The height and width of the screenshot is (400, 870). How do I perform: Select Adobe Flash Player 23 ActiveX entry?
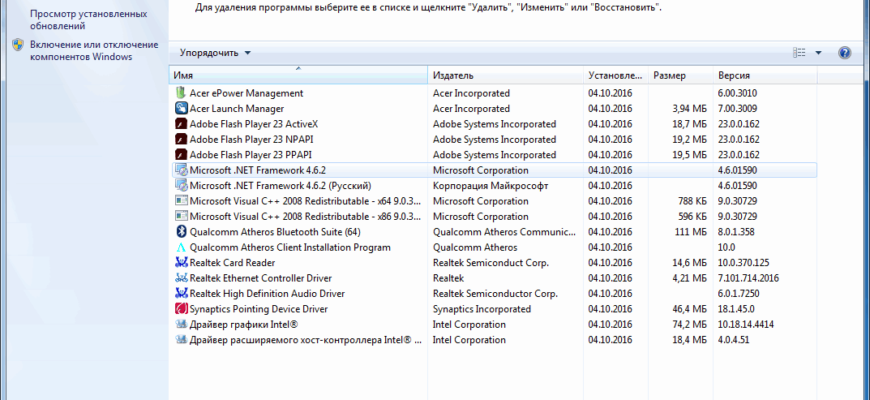point(494,124)
